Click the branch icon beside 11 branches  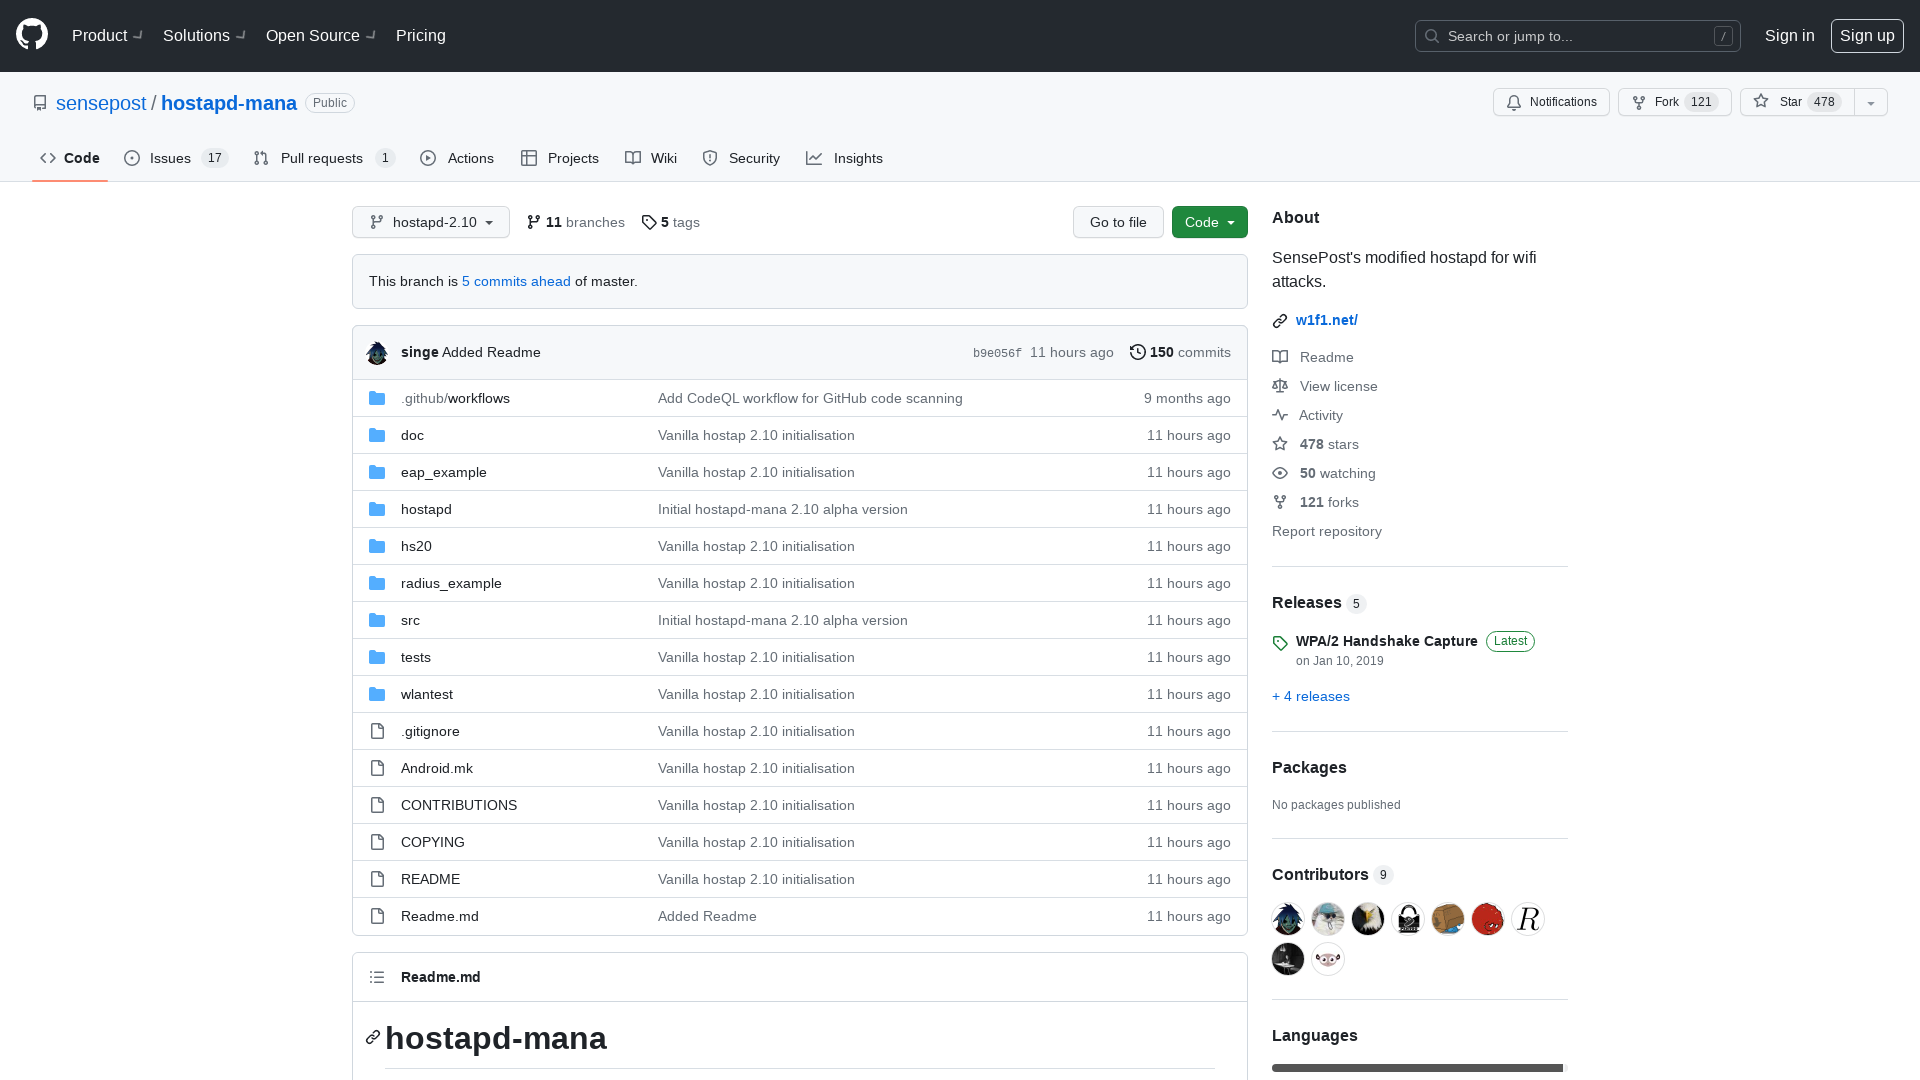click(534, 222)
